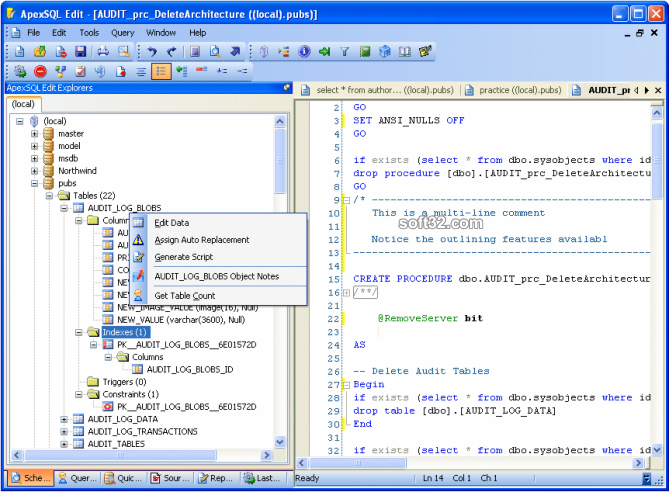This screenshot has height=492, width=669.
Task: Click the red minus outdent icon
Action: [x=202, y=70]
